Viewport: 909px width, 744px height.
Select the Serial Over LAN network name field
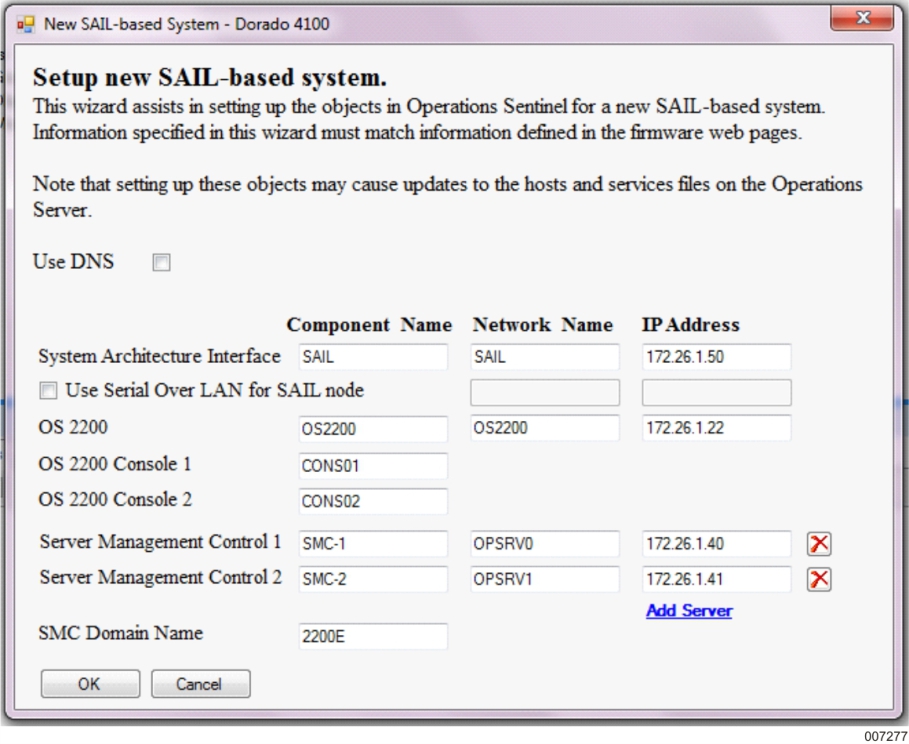coord(545,393)
